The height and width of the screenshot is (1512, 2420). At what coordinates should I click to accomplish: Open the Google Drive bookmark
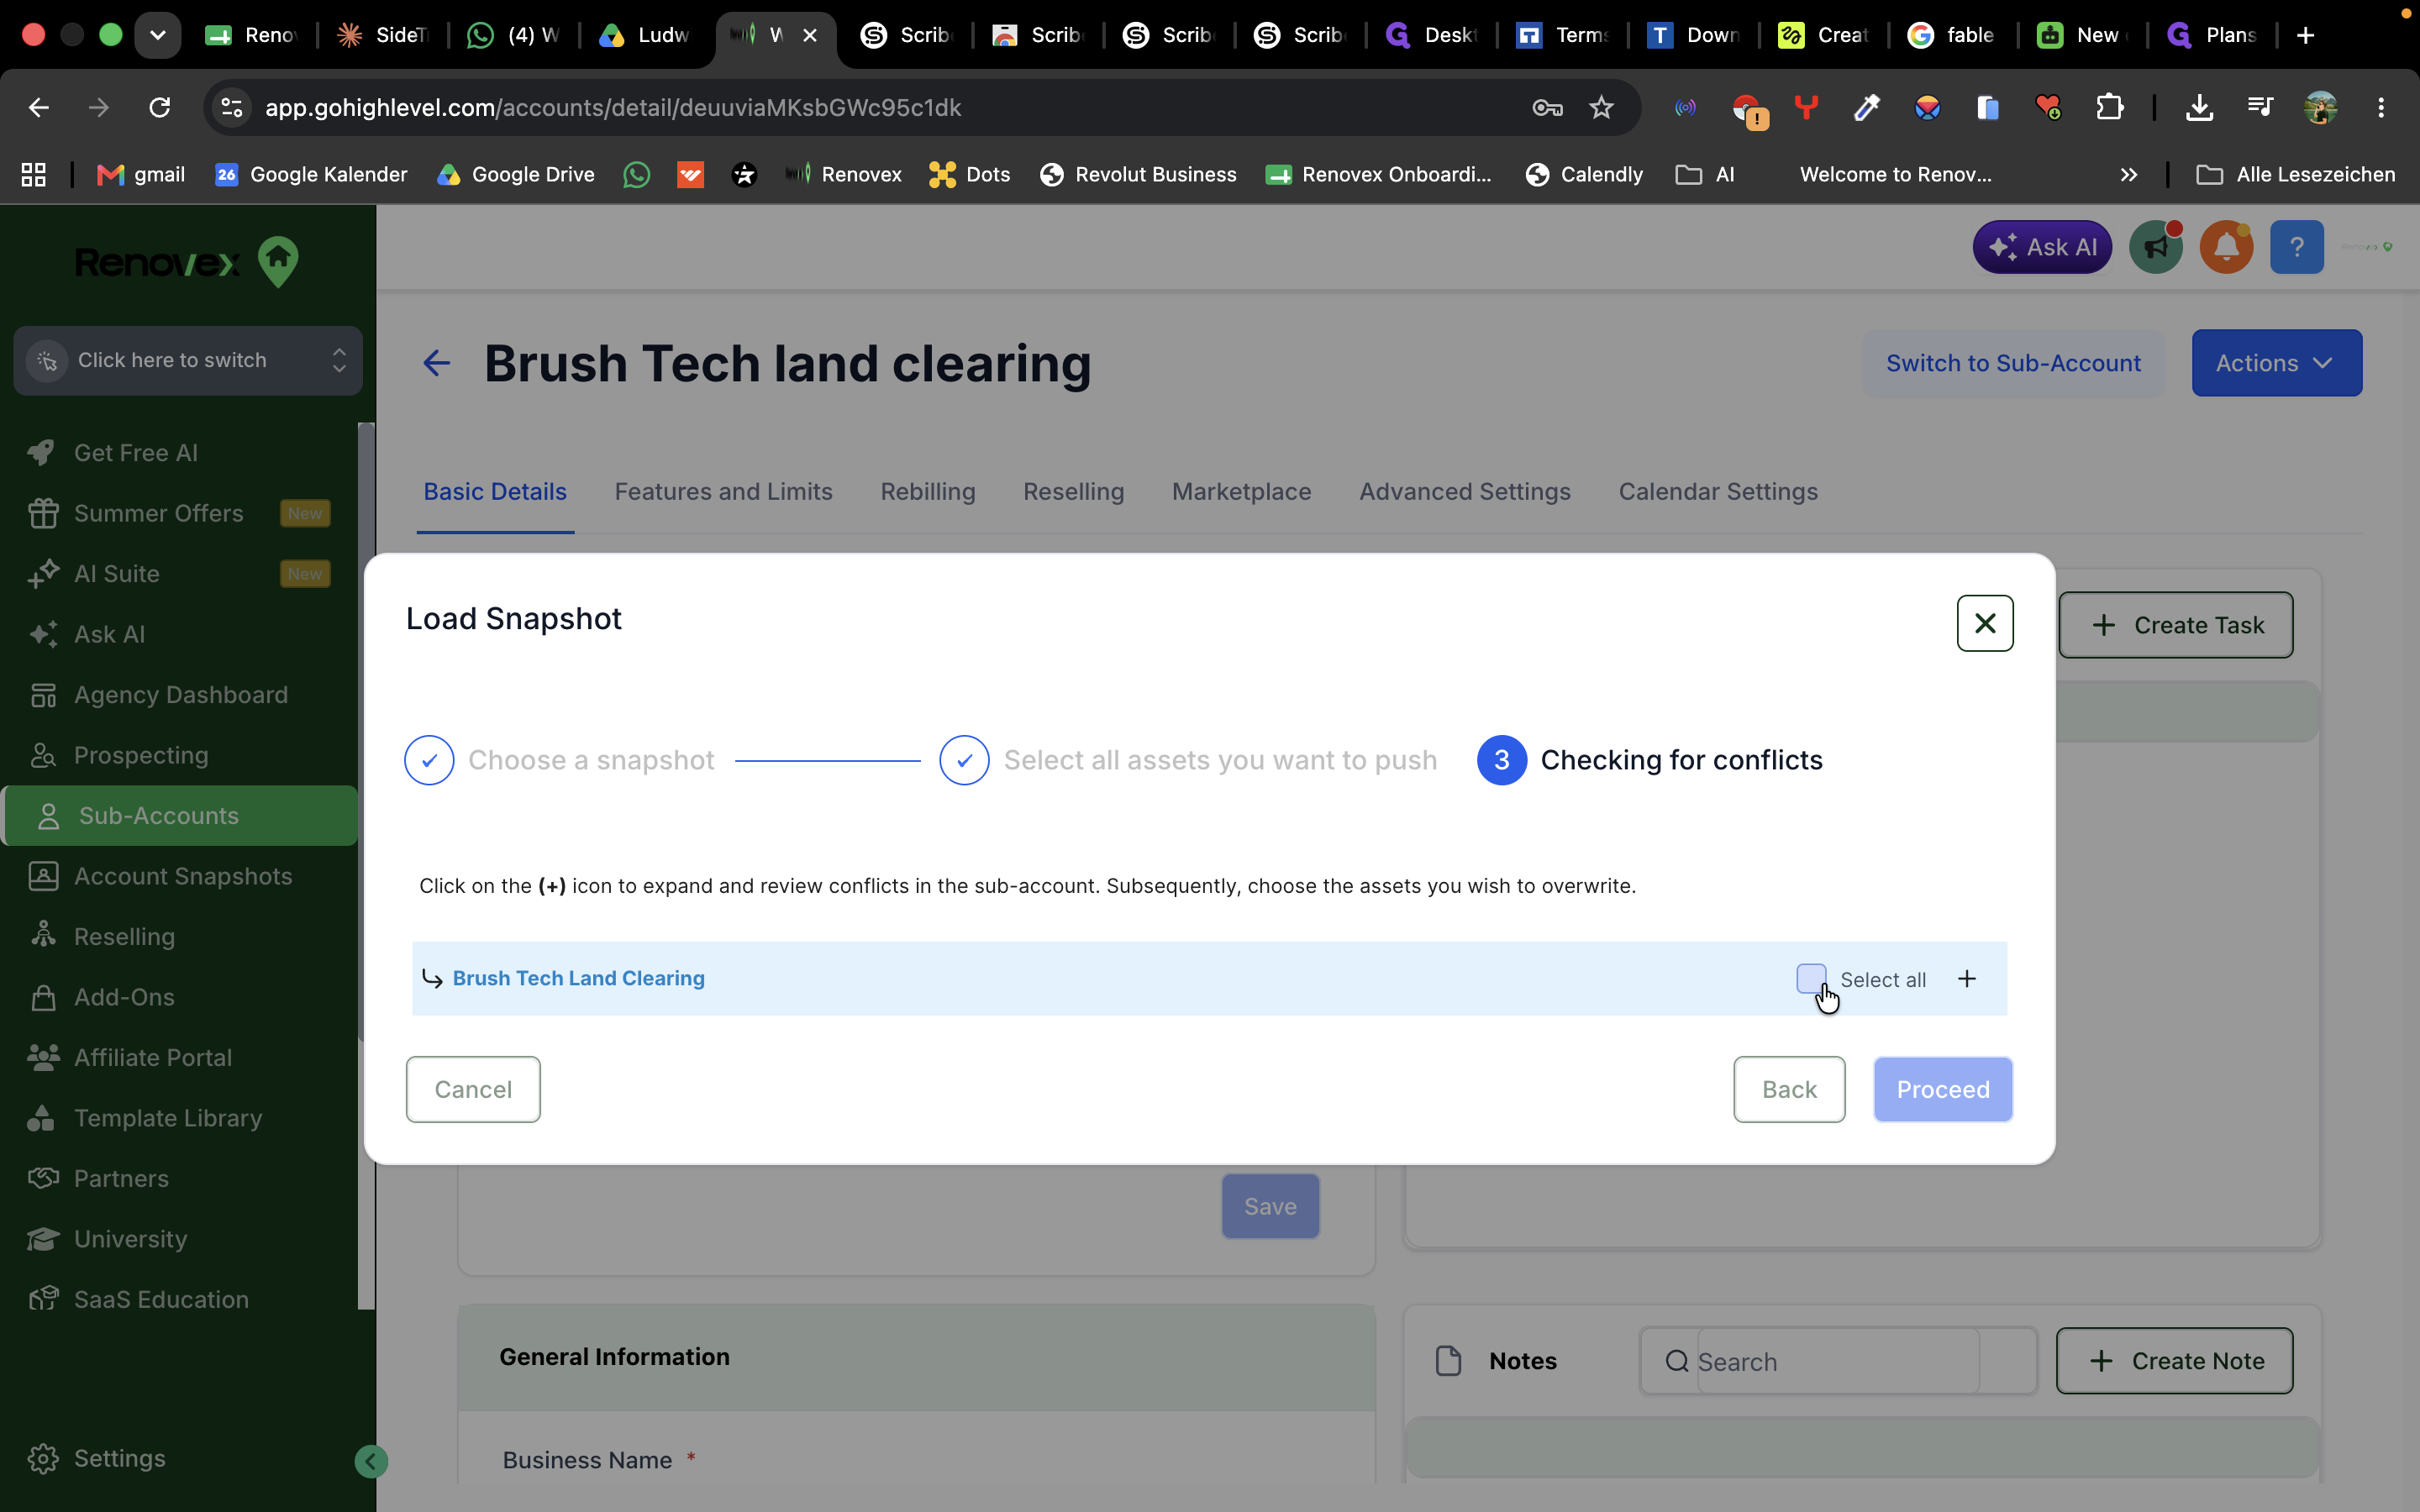(x=516, y=174)
